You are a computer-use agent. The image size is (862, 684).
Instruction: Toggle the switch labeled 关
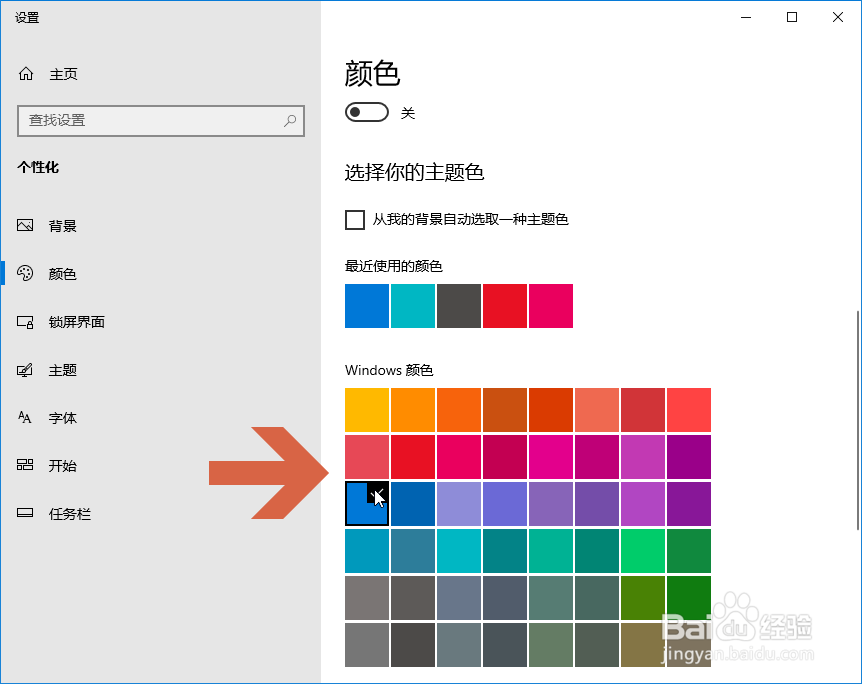coord(367,112)
